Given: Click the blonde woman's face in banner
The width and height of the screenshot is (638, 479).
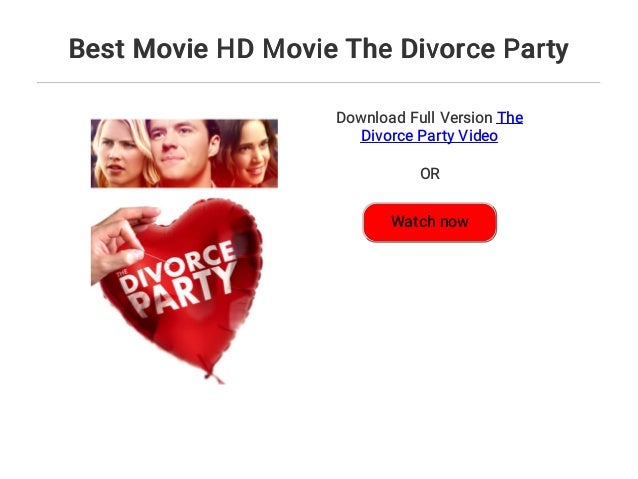Looking at the screenshot, I should [119, 155].
